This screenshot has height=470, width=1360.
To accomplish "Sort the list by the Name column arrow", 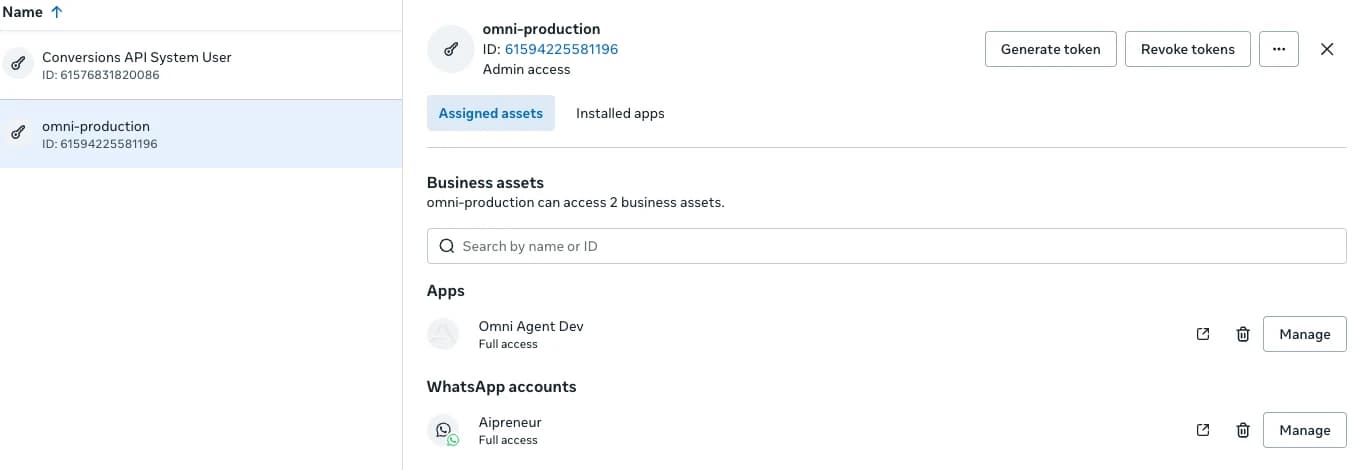I will click(56, 12).
